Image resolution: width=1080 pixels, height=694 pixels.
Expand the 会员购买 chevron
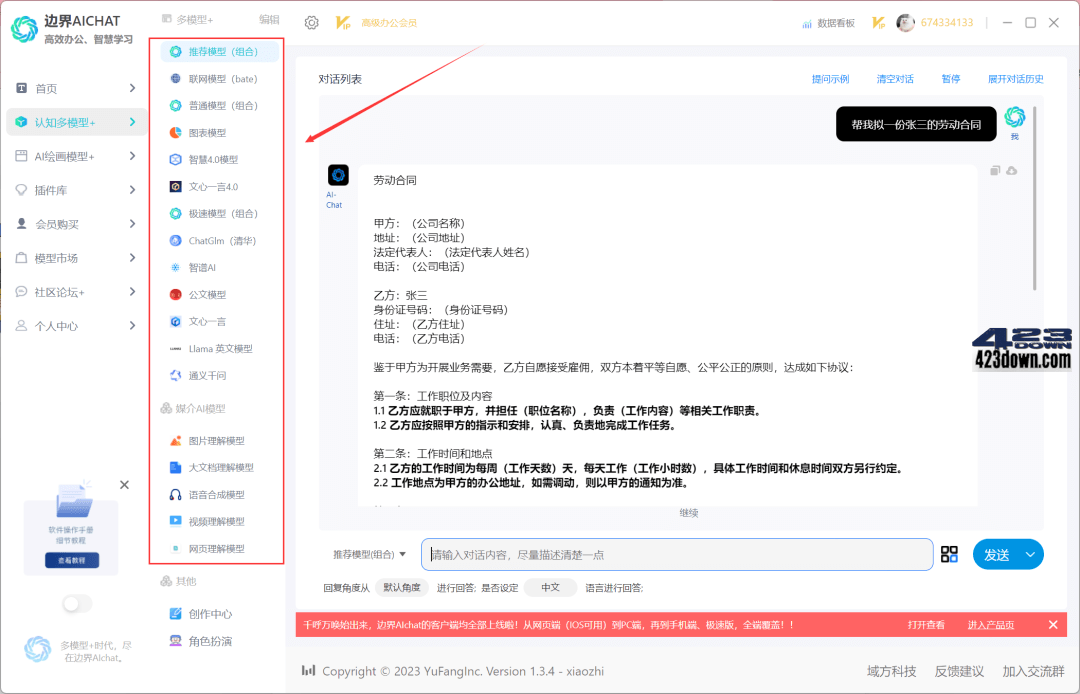132,224
